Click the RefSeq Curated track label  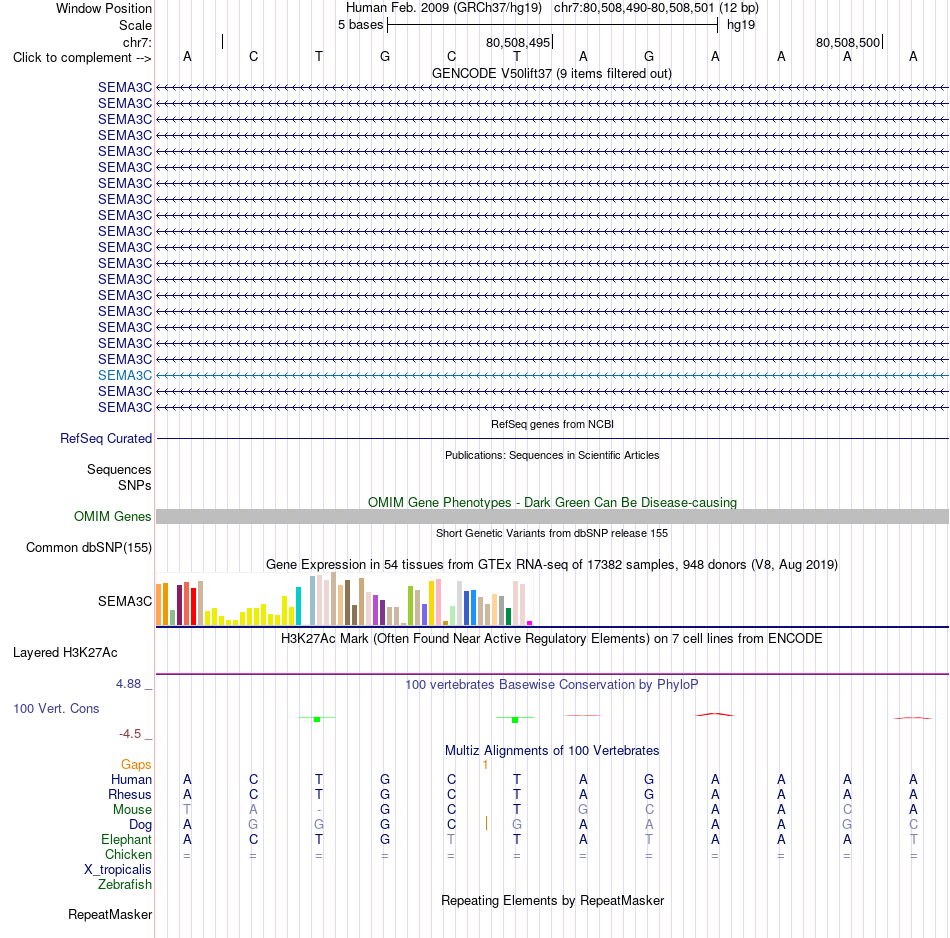pos(105,438)
